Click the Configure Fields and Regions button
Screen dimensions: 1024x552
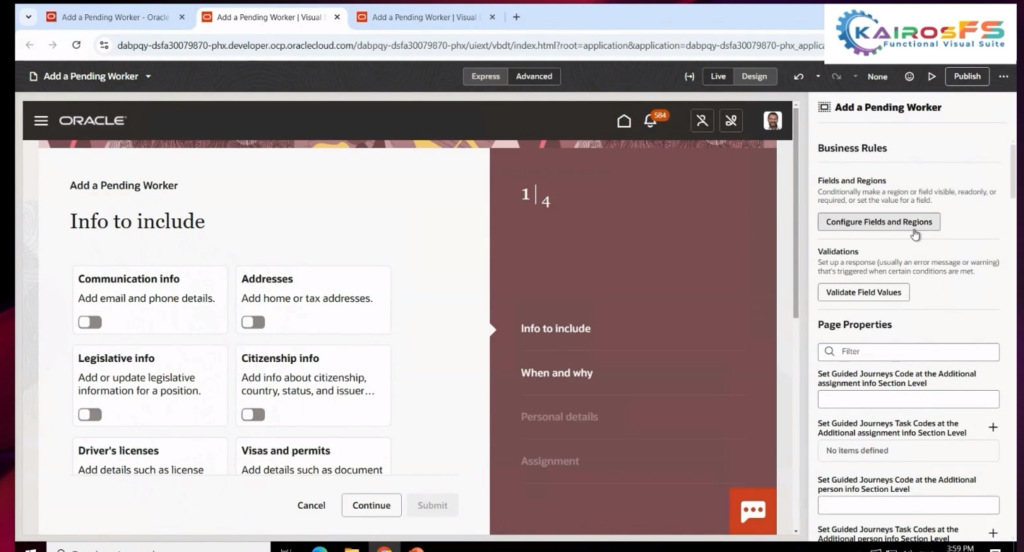[x=878, y=222]
